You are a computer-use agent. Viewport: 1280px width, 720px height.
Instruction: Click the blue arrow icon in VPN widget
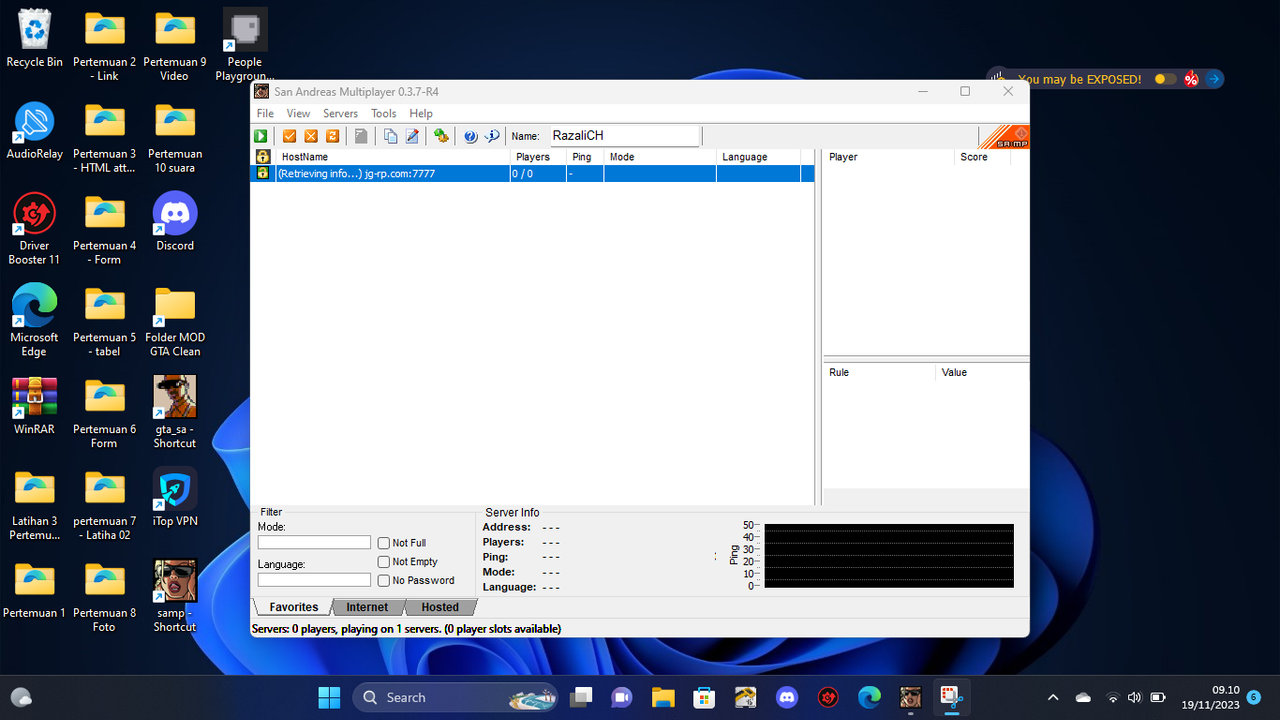tap(1213, 79)
